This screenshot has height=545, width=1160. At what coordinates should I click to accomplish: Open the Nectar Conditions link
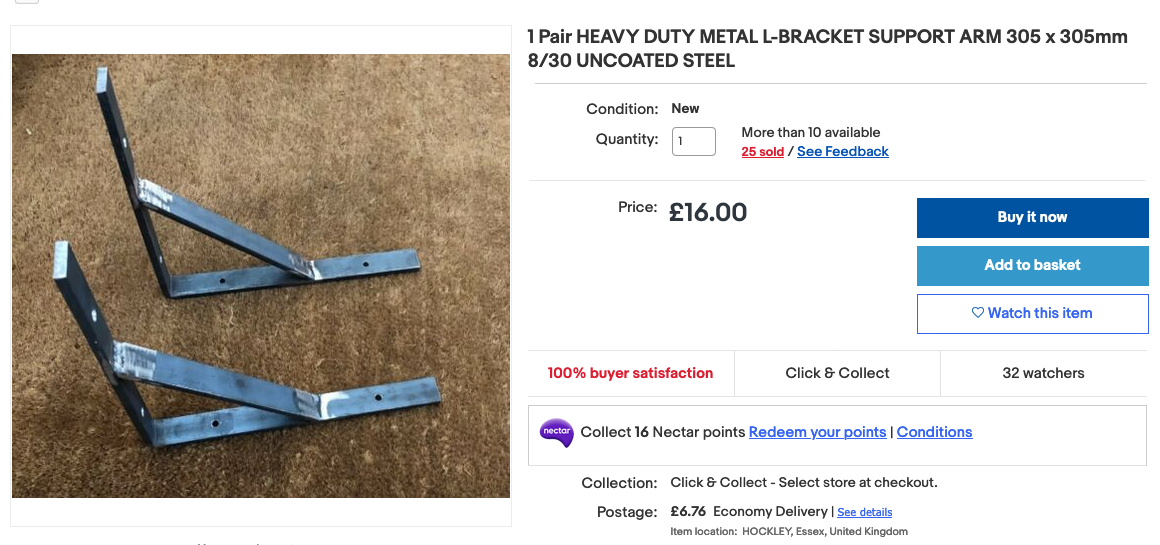coord(934,432)
